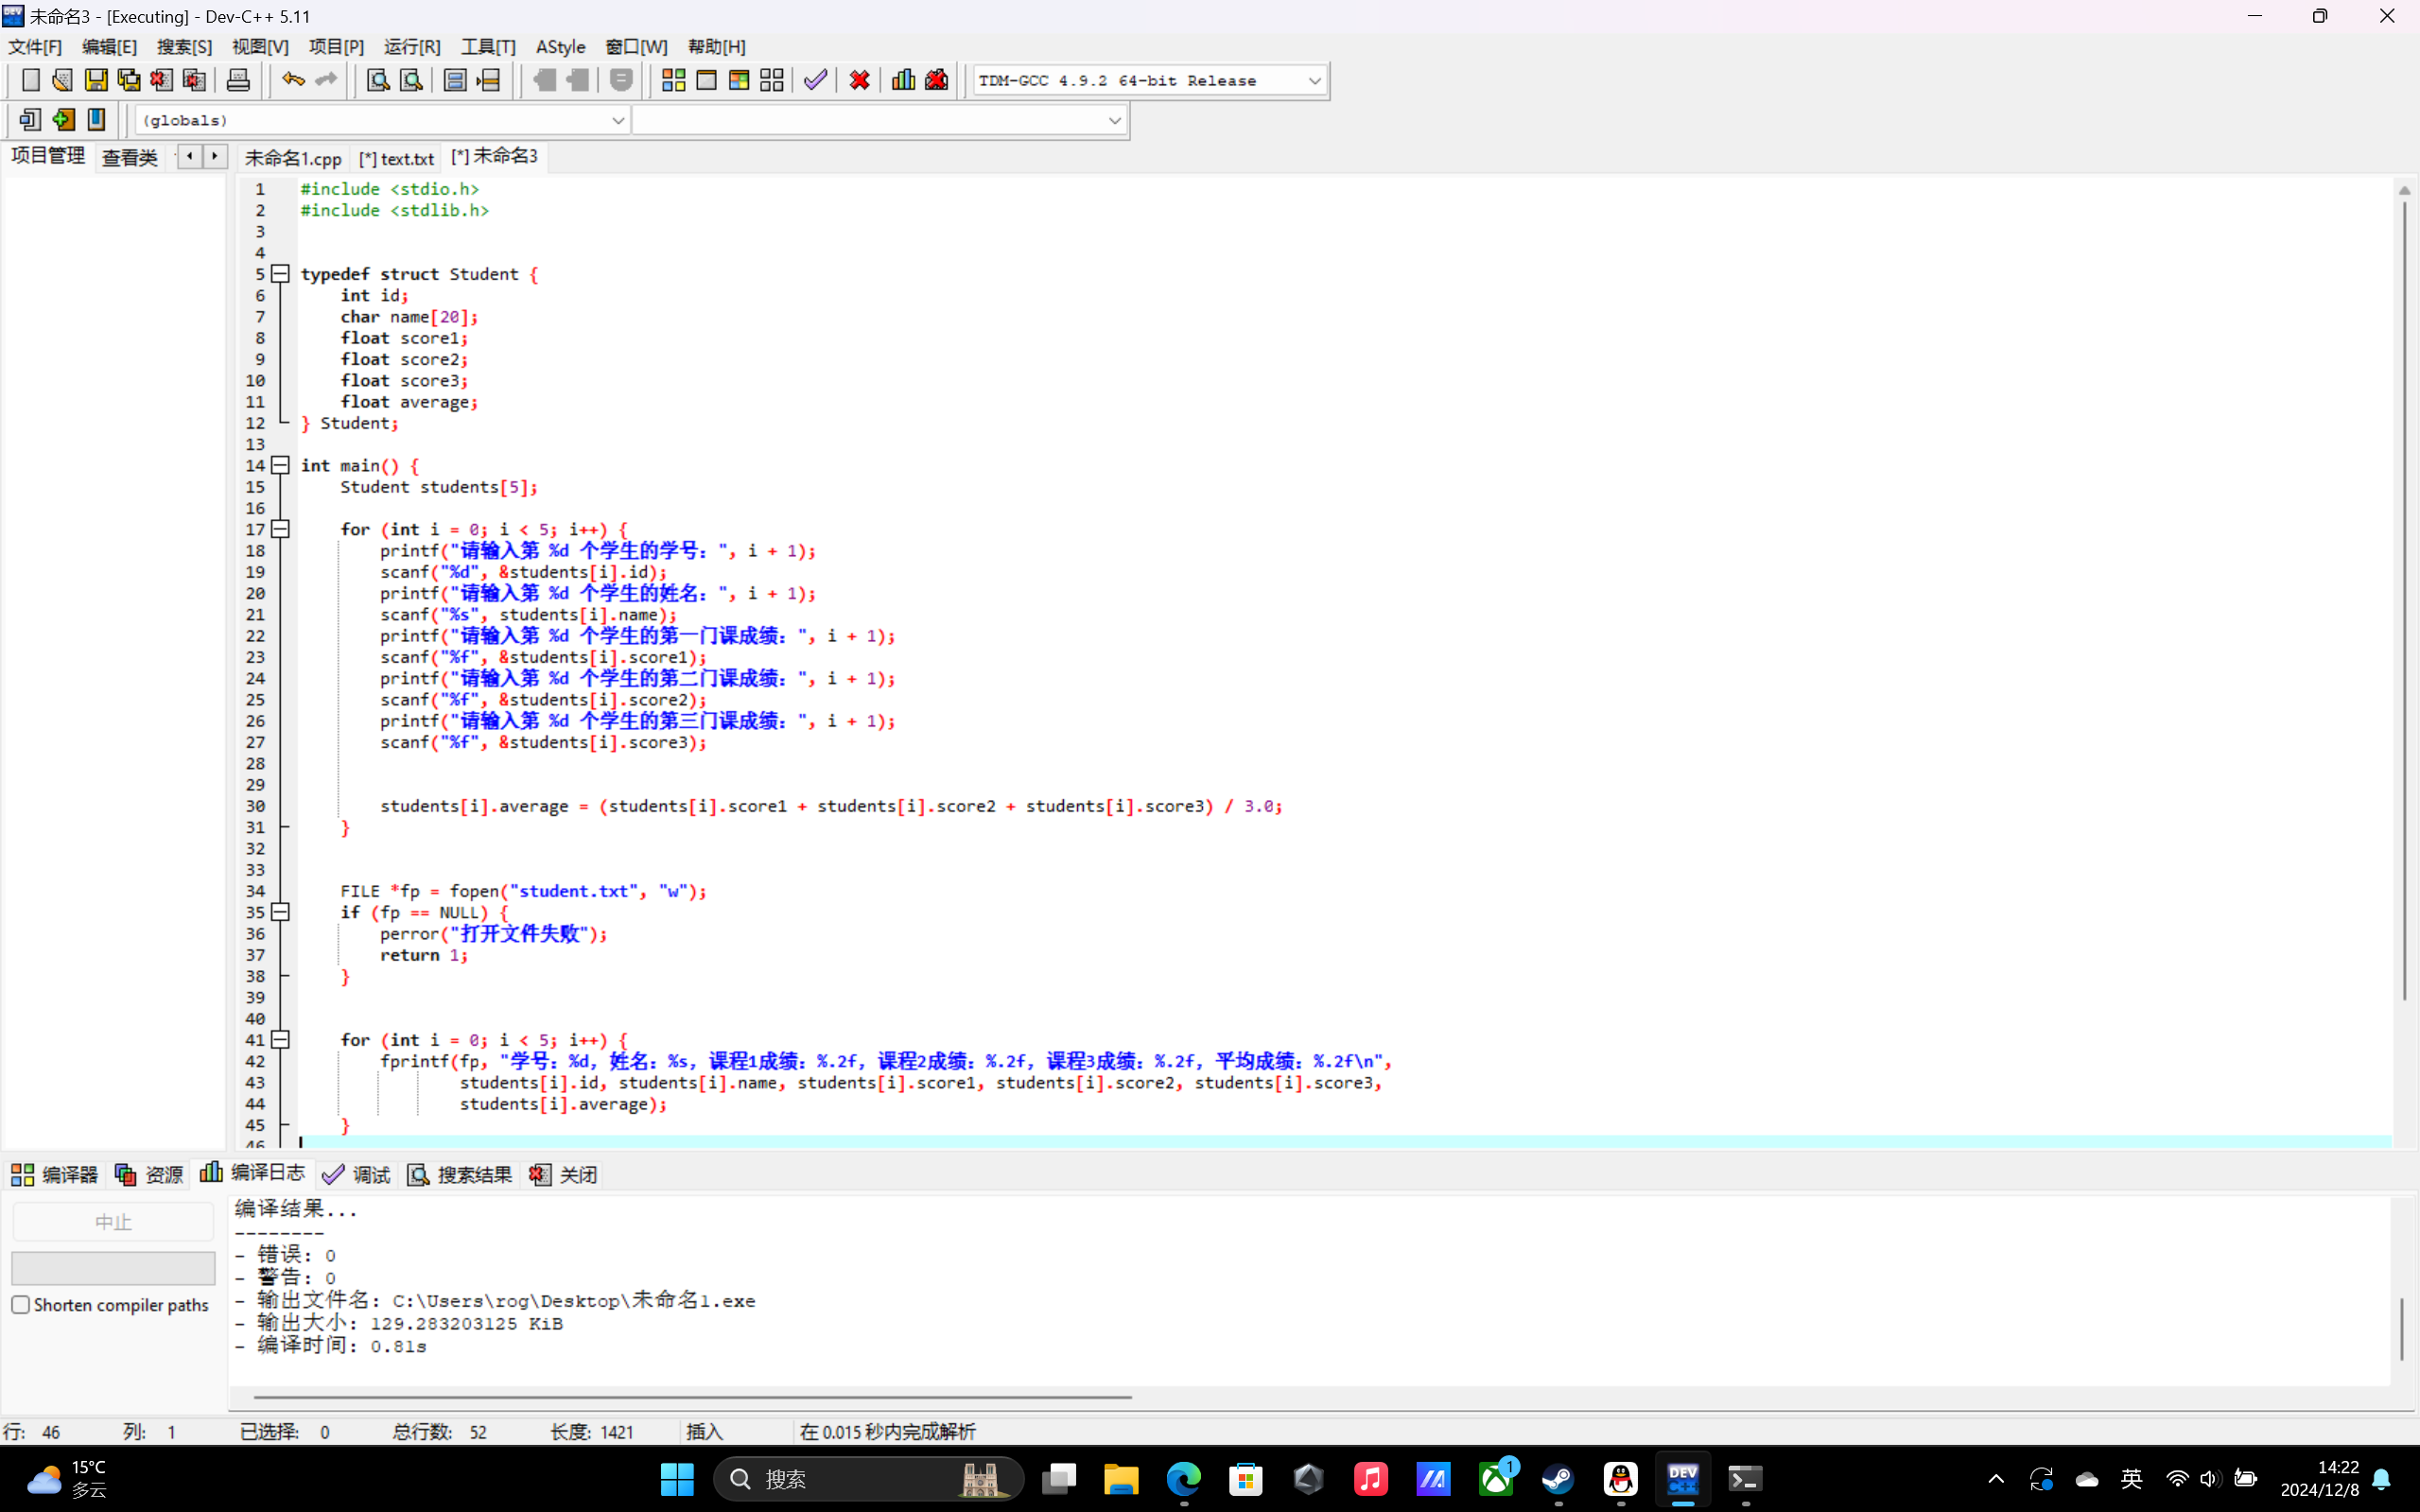This screenshot has width=2420, height=1512.
Task: Open the 运行[R] menu
Action: [x=411, y=47]
